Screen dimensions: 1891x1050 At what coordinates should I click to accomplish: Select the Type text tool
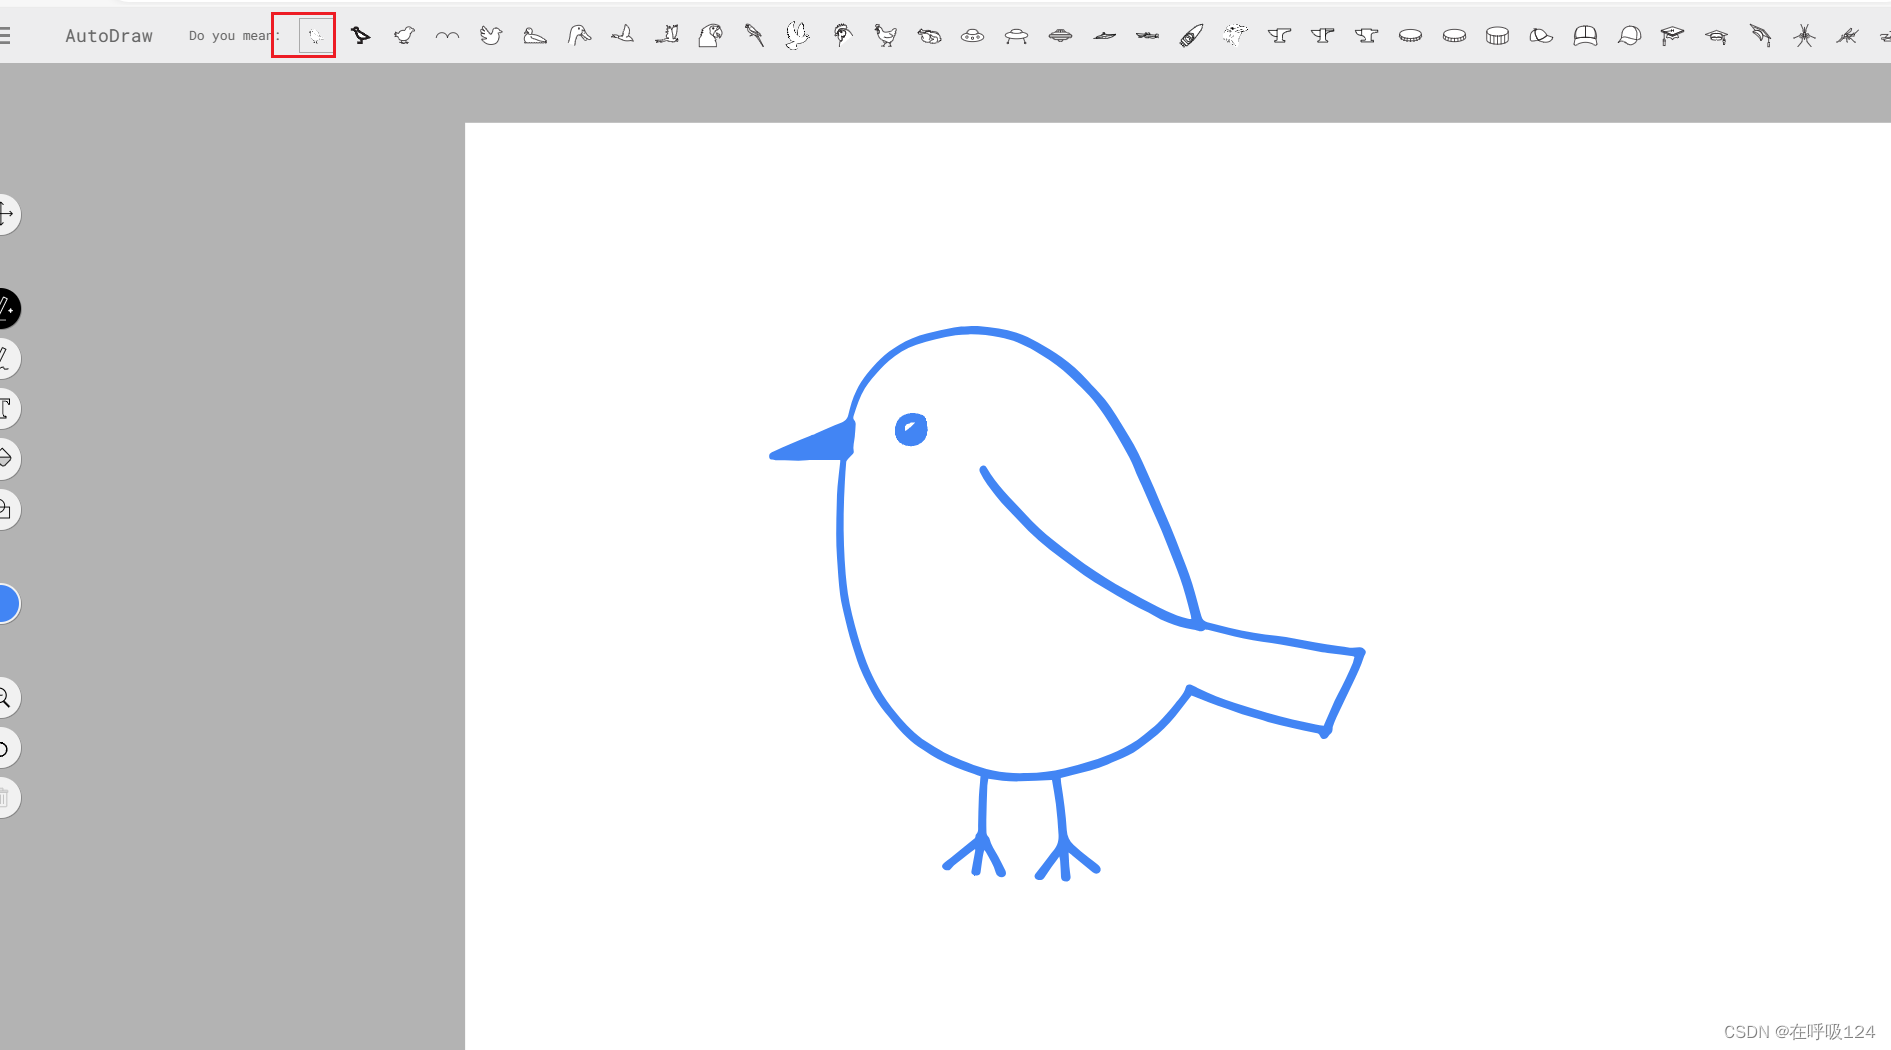point(6,408)
